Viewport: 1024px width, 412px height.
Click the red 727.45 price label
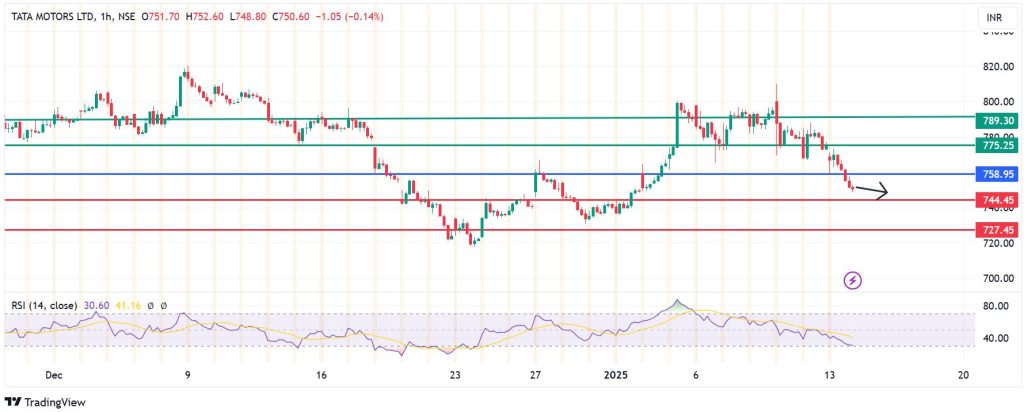[x=998, y=230]
